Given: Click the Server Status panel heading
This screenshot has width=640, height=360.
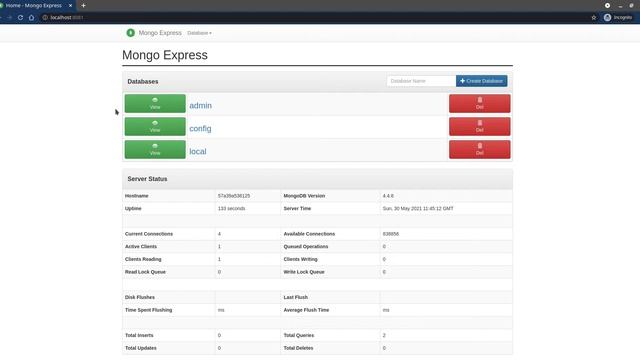Looking at the screenshot, I should point(147,179).
